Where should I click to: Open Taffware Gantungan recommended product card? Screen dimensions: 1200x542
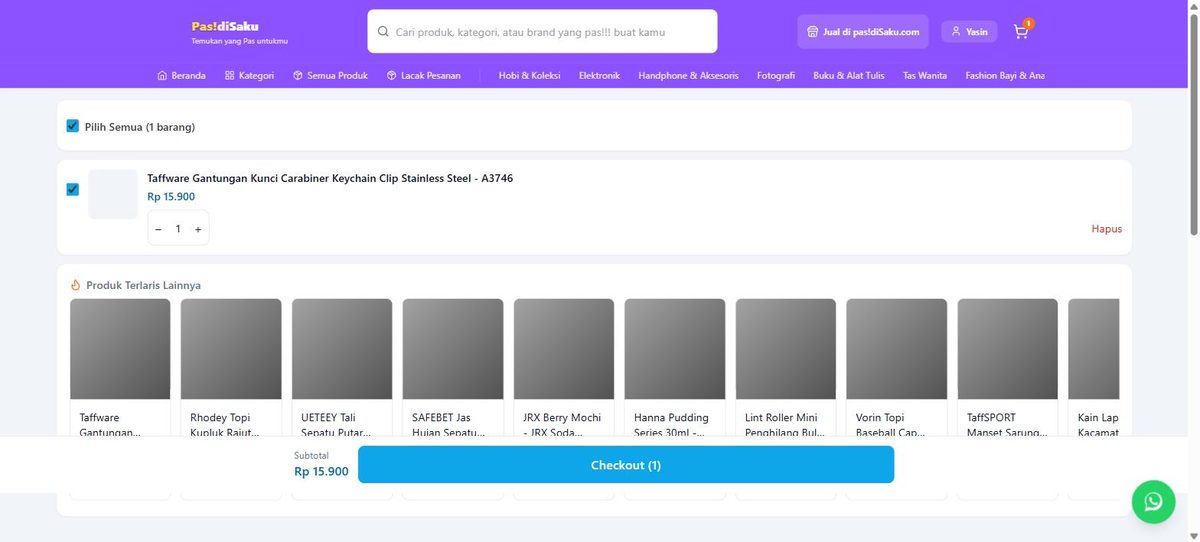point(120,398)
